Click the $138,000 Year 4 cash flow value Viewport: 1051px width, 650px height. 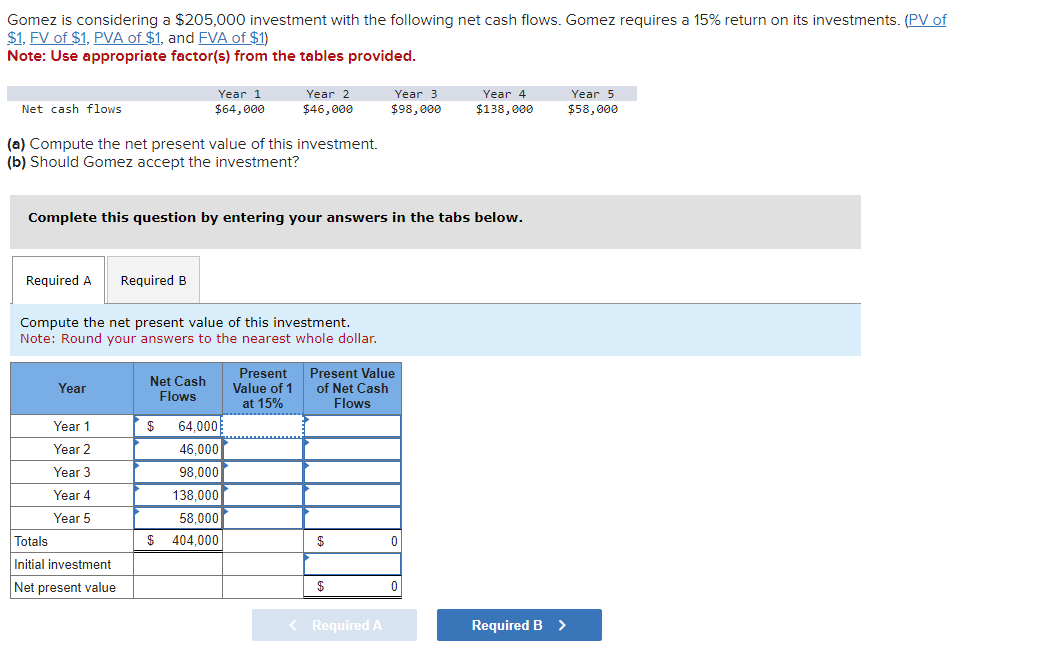pos(505,109)
